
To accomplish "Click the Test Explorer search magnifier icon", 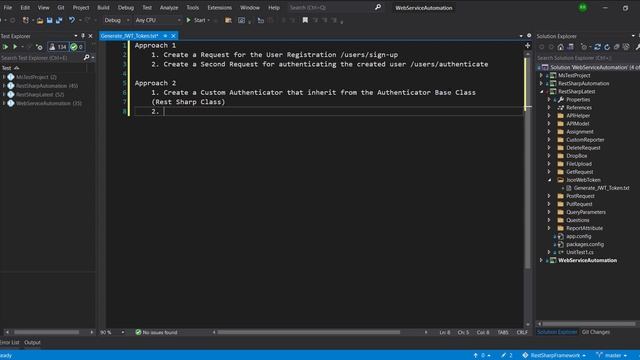I will point(86,58).
